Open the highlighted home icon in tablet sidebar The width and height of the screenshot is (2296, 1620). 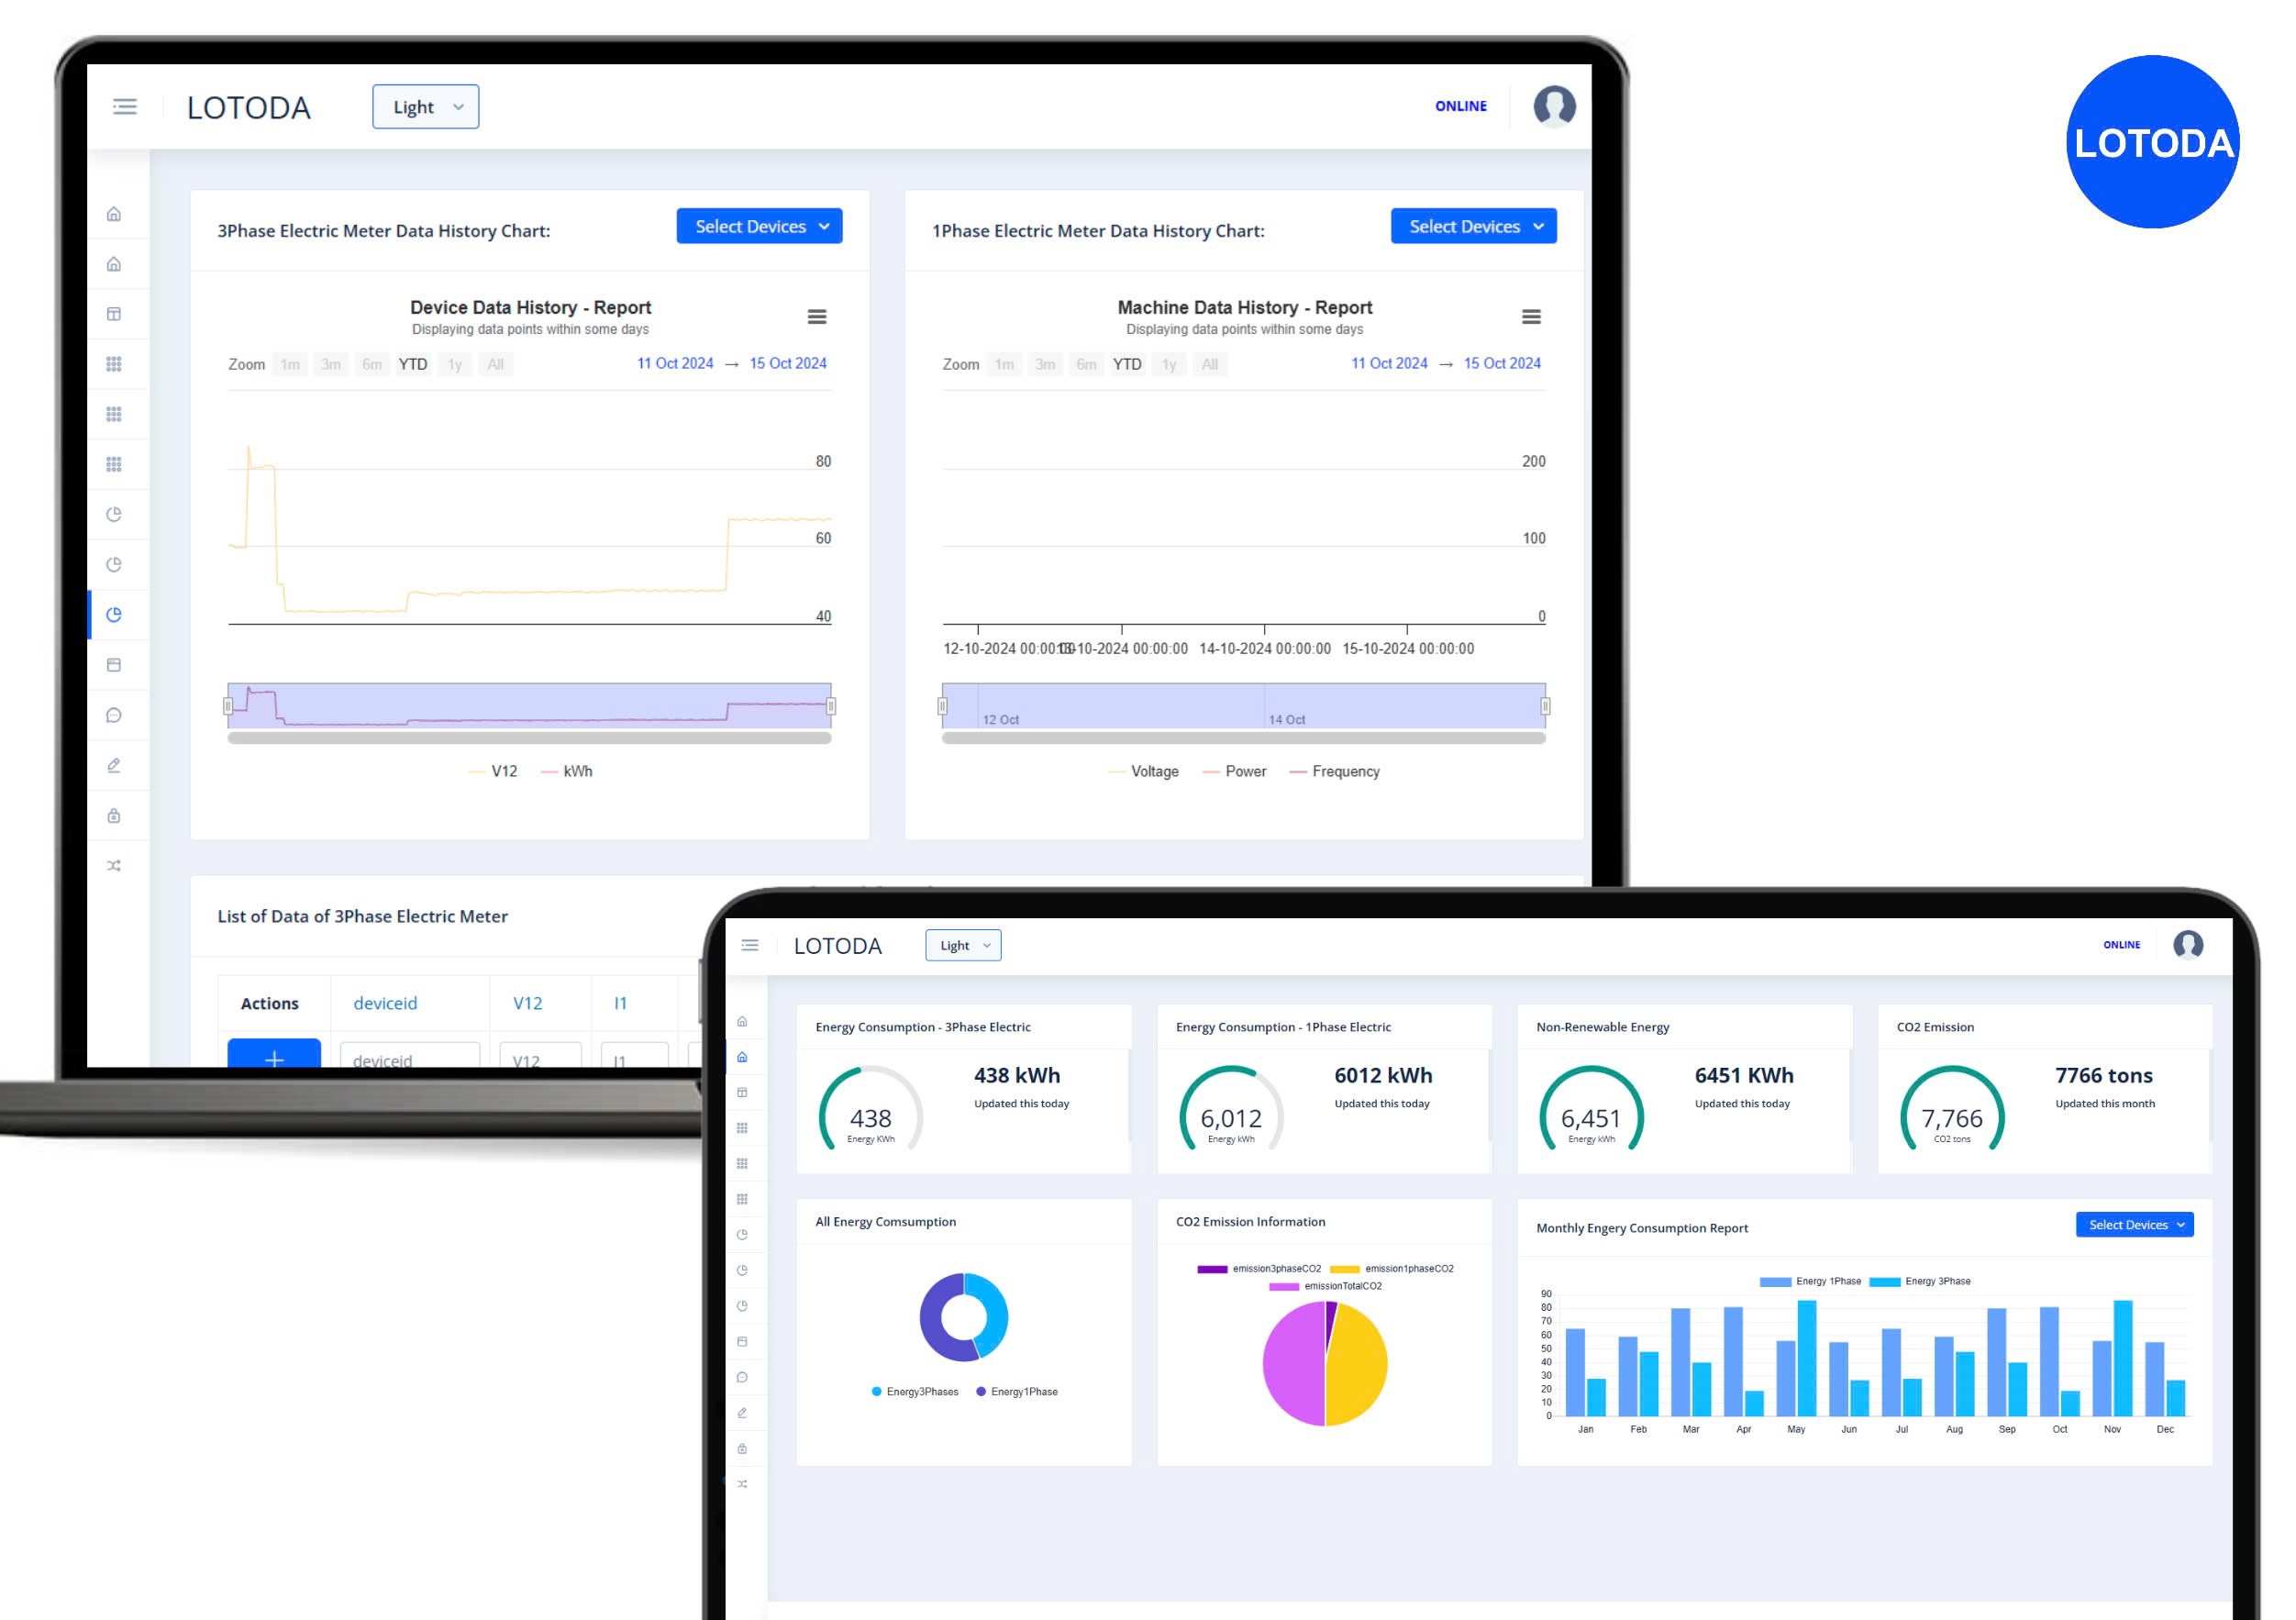coord(742,1057)
